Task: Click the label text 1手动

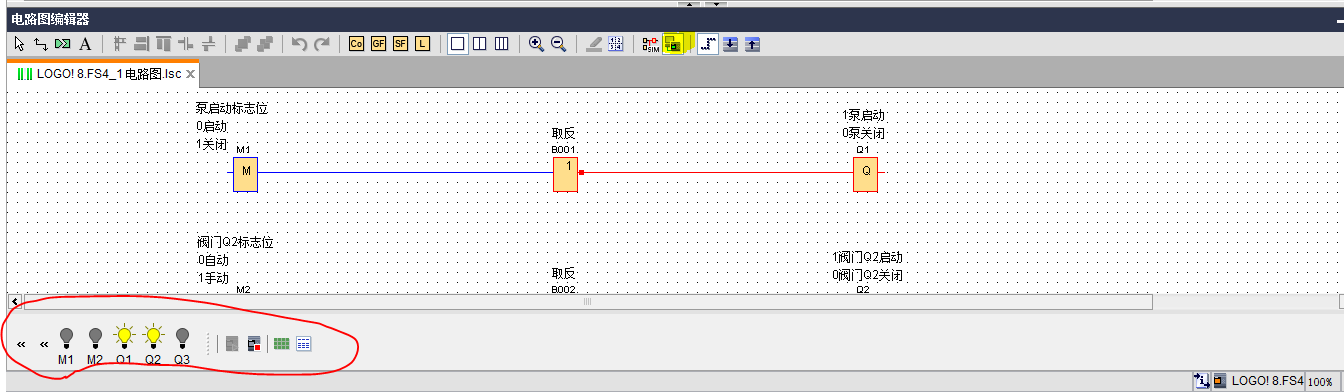Action: [213, 277]
